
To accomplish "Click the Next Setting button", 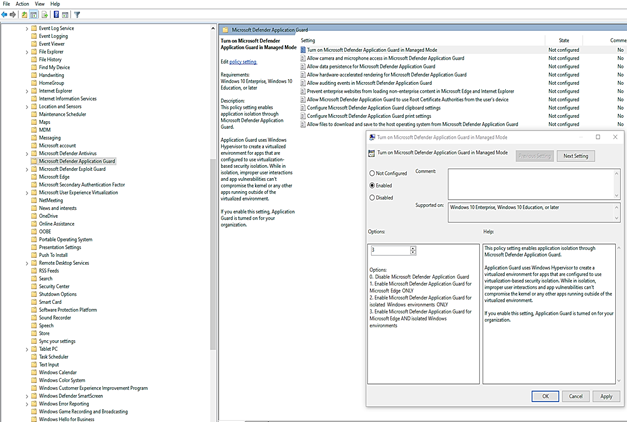I will [575, 156].
